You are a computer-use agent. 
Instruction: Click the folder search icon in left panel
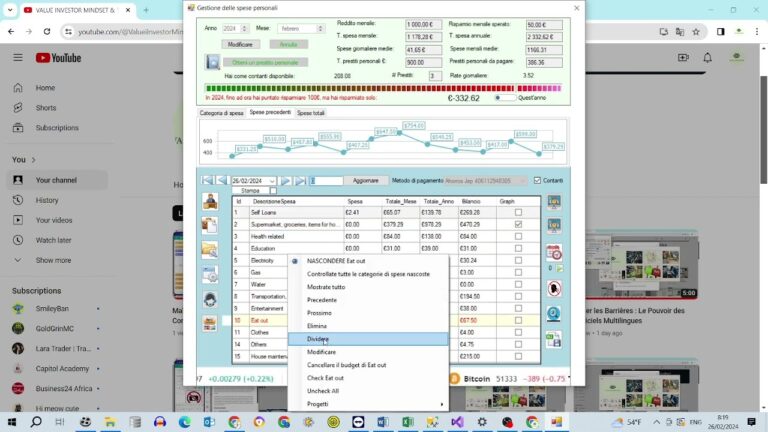coord(210,250)
